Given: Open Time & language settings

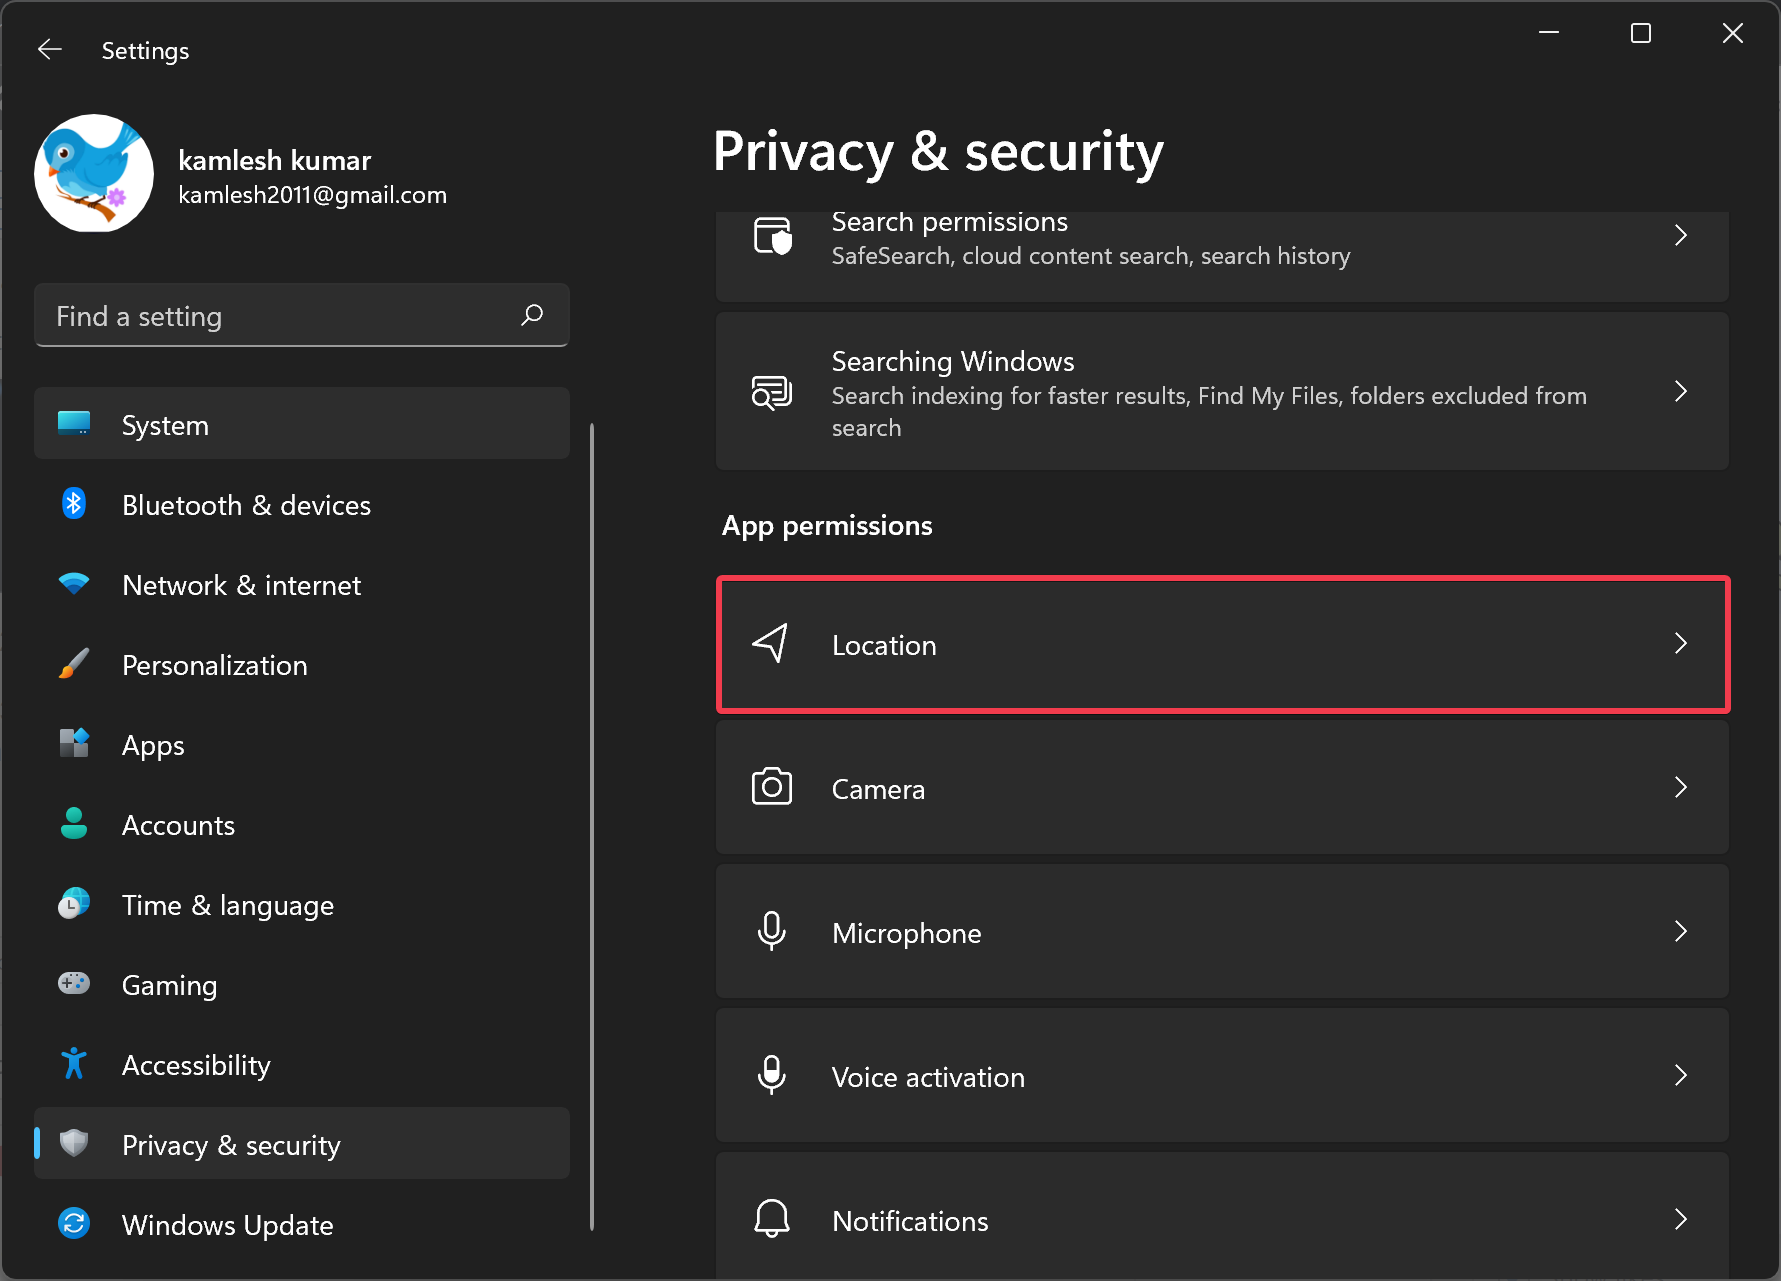Looking at the screenshot, I should (302, 904).
